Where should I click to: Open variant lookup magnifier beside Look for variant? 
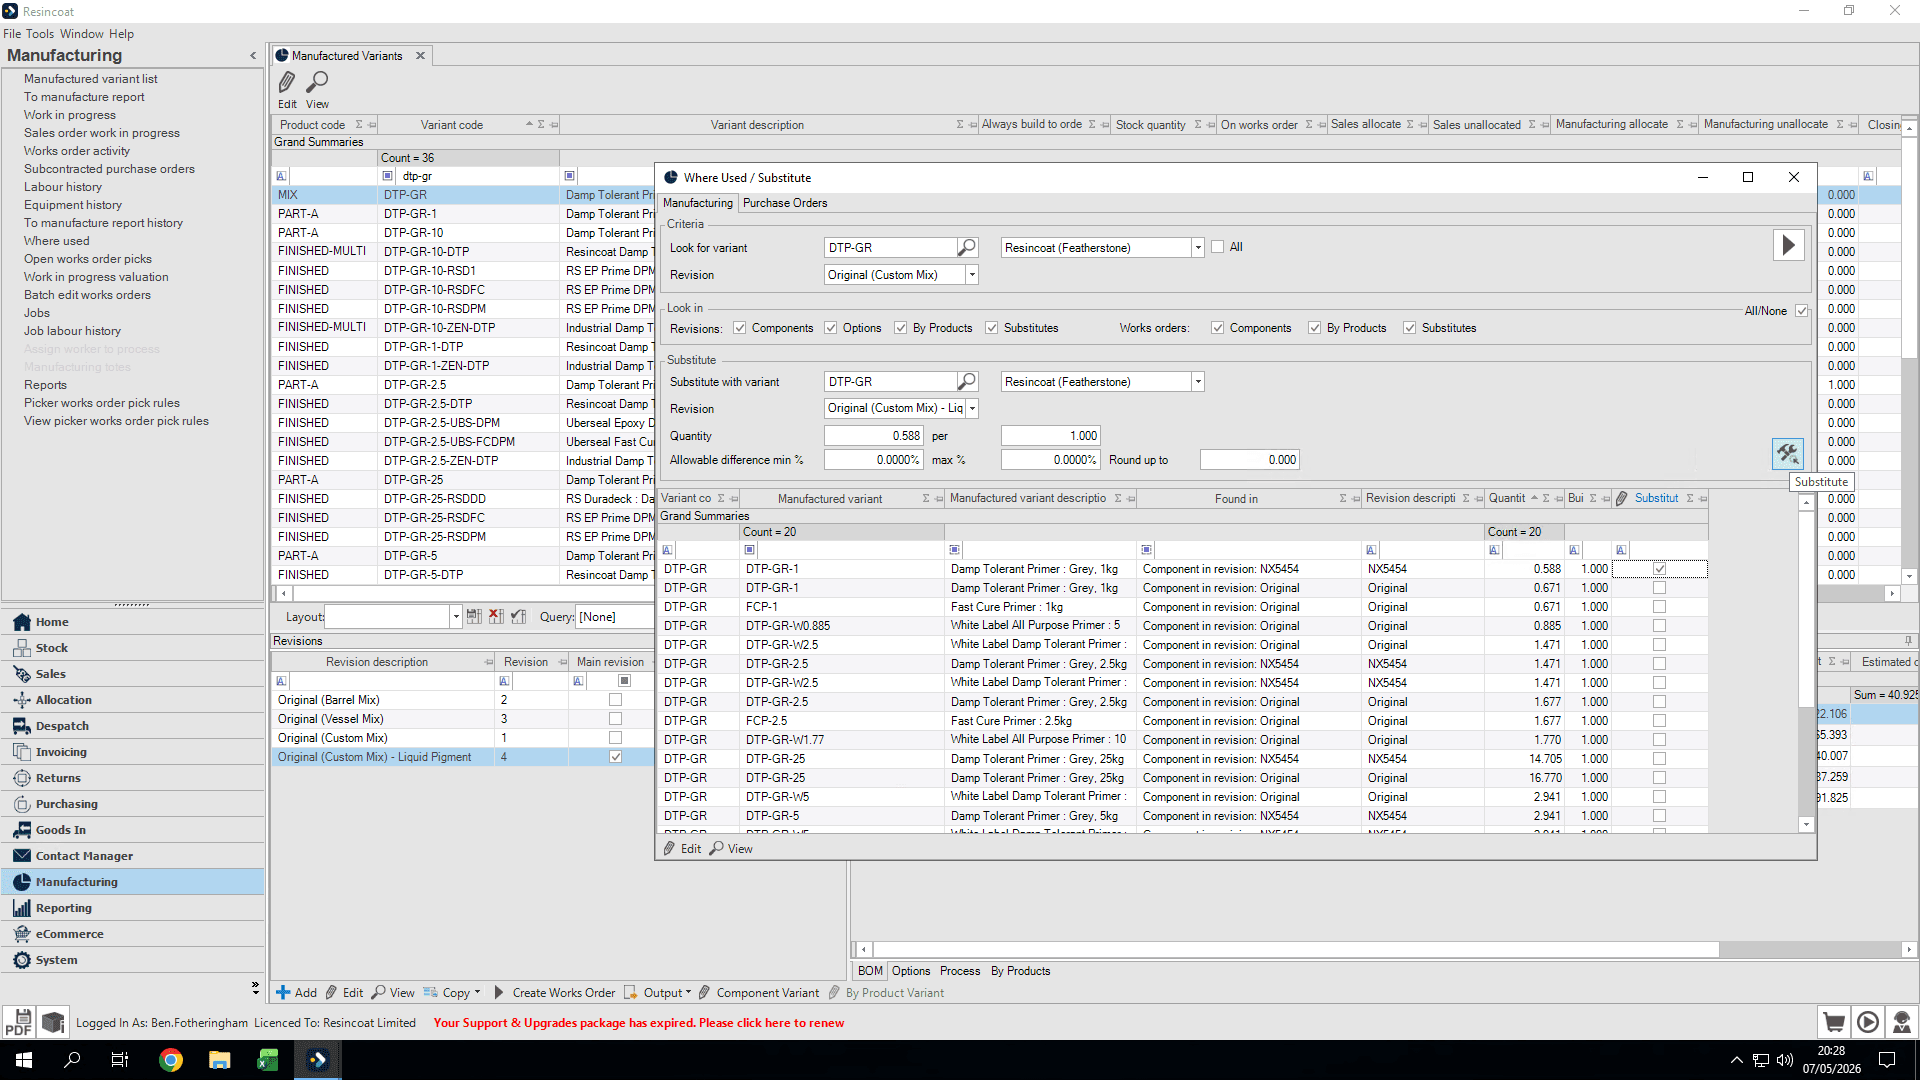[x=966, y=247]
